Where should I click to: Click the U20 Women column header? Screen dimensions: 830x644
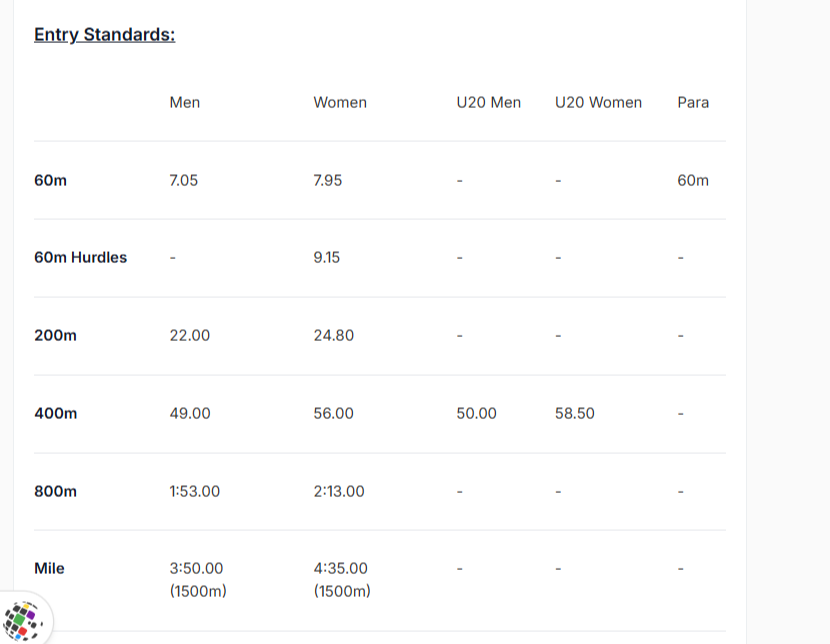click(x=598, y=102)
